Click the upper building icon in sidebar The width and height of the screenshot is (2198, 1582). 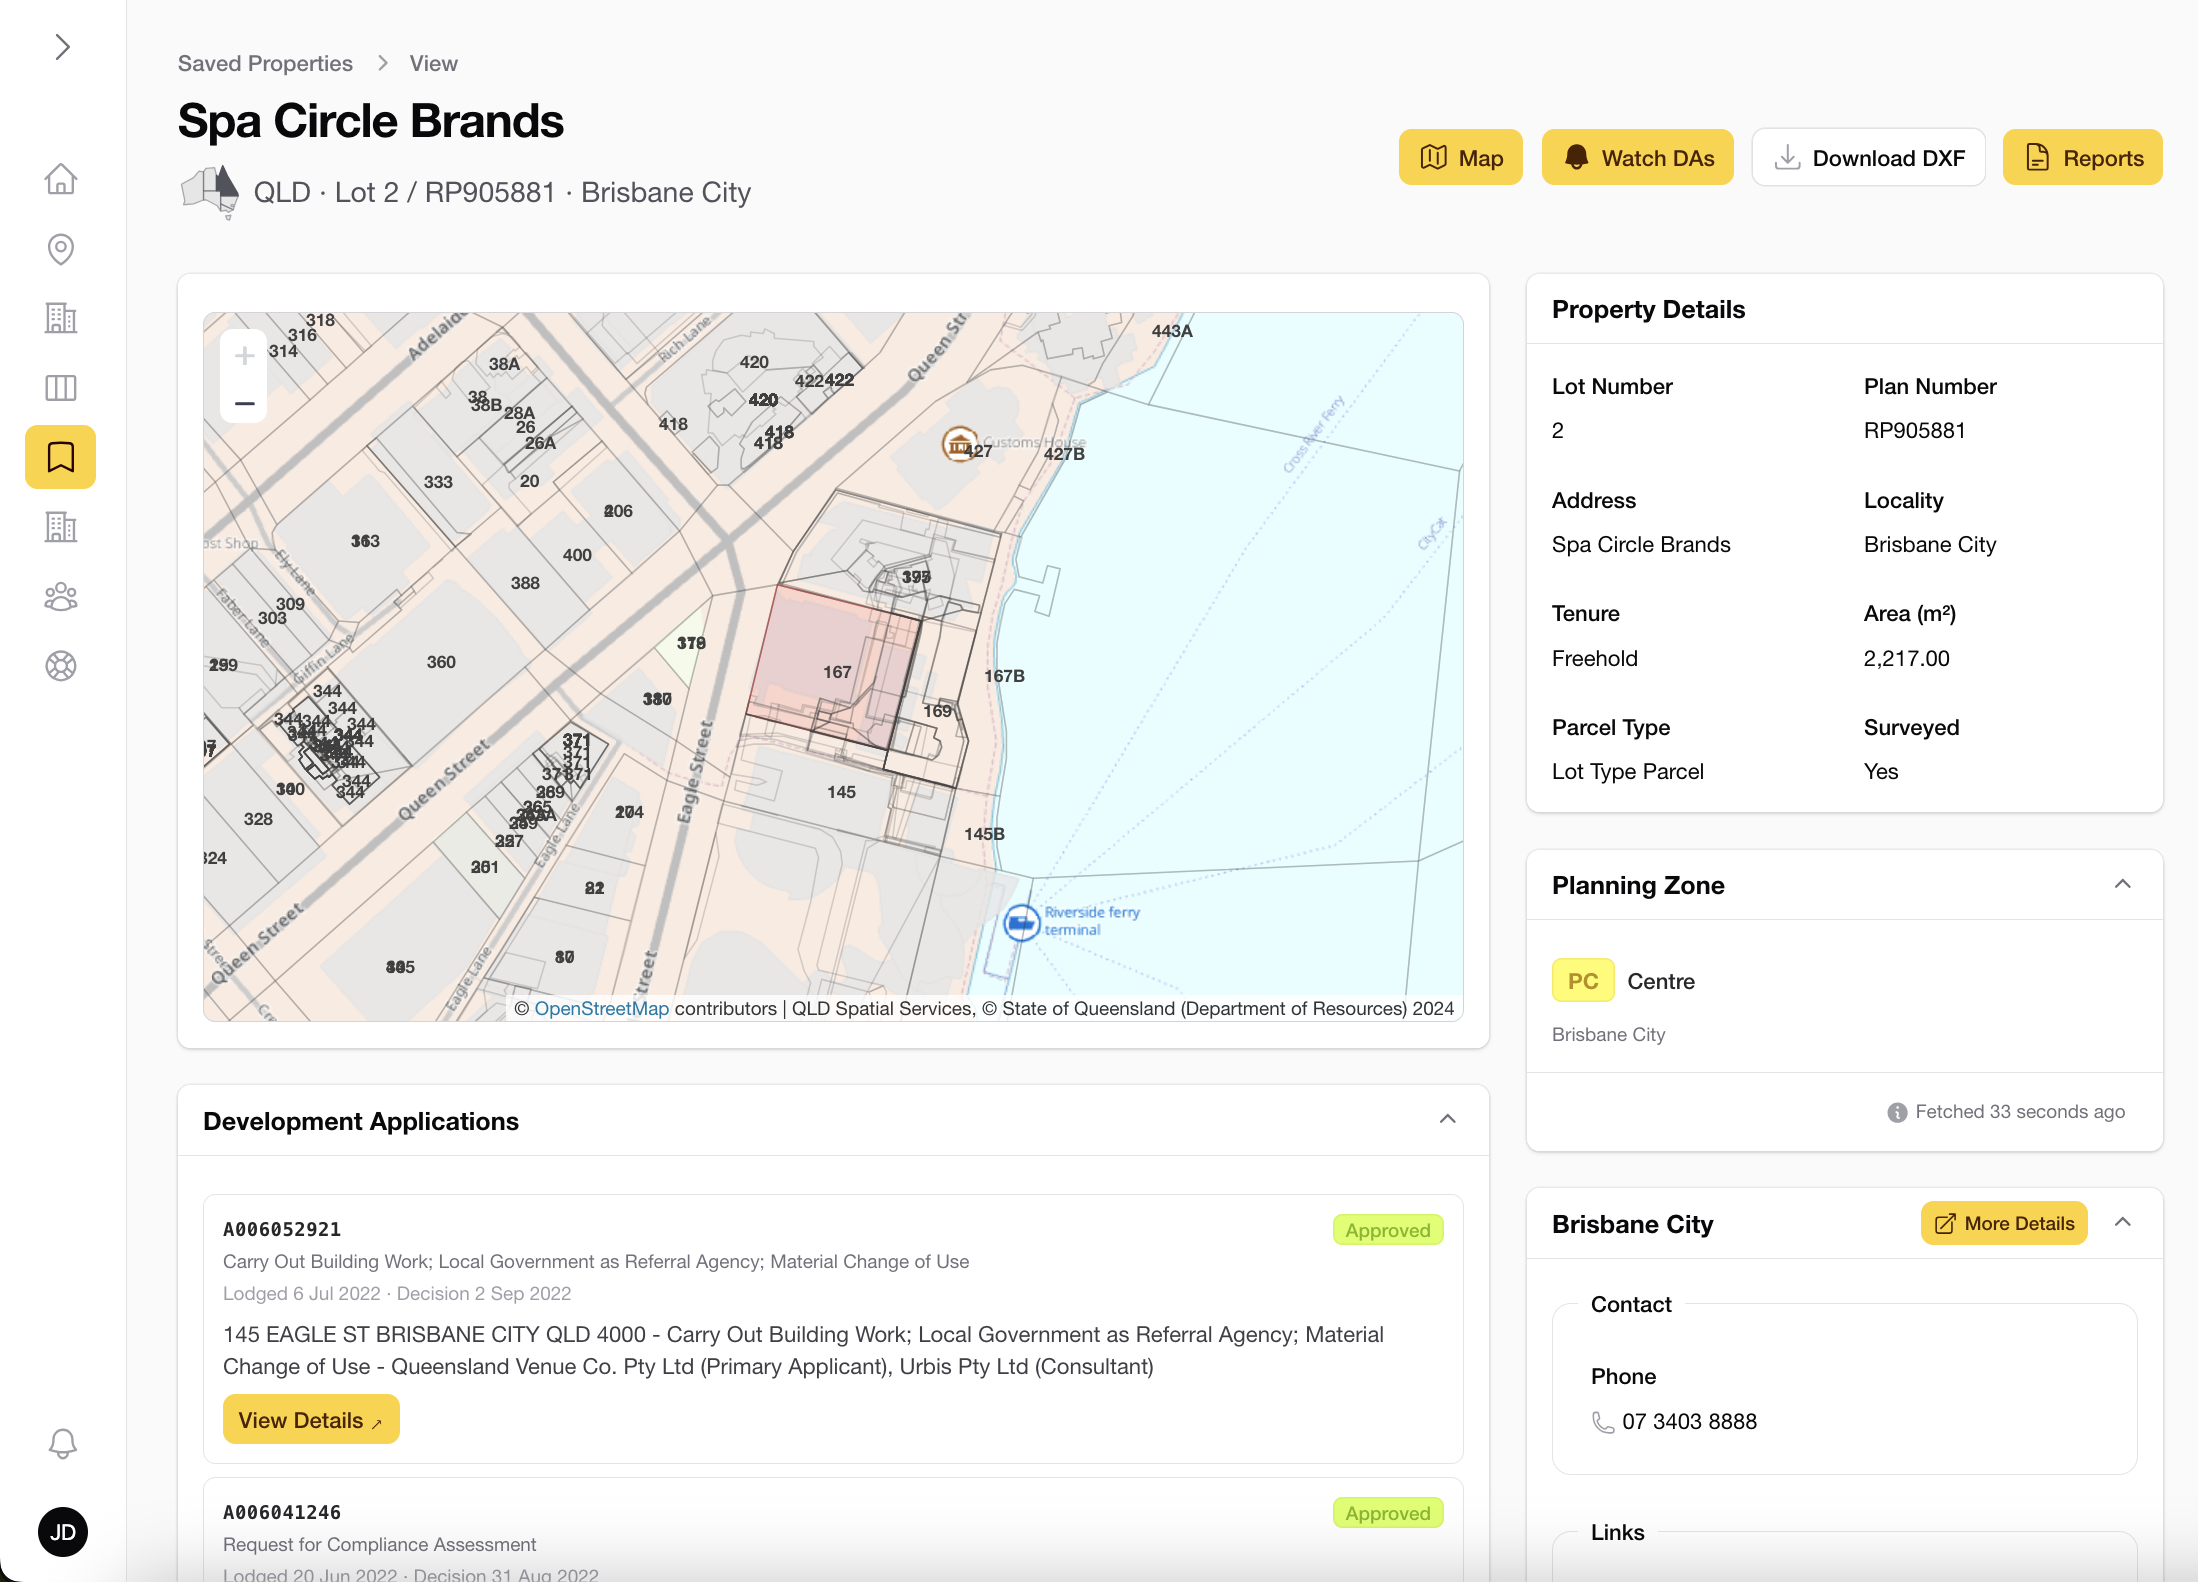click(61, 318)
